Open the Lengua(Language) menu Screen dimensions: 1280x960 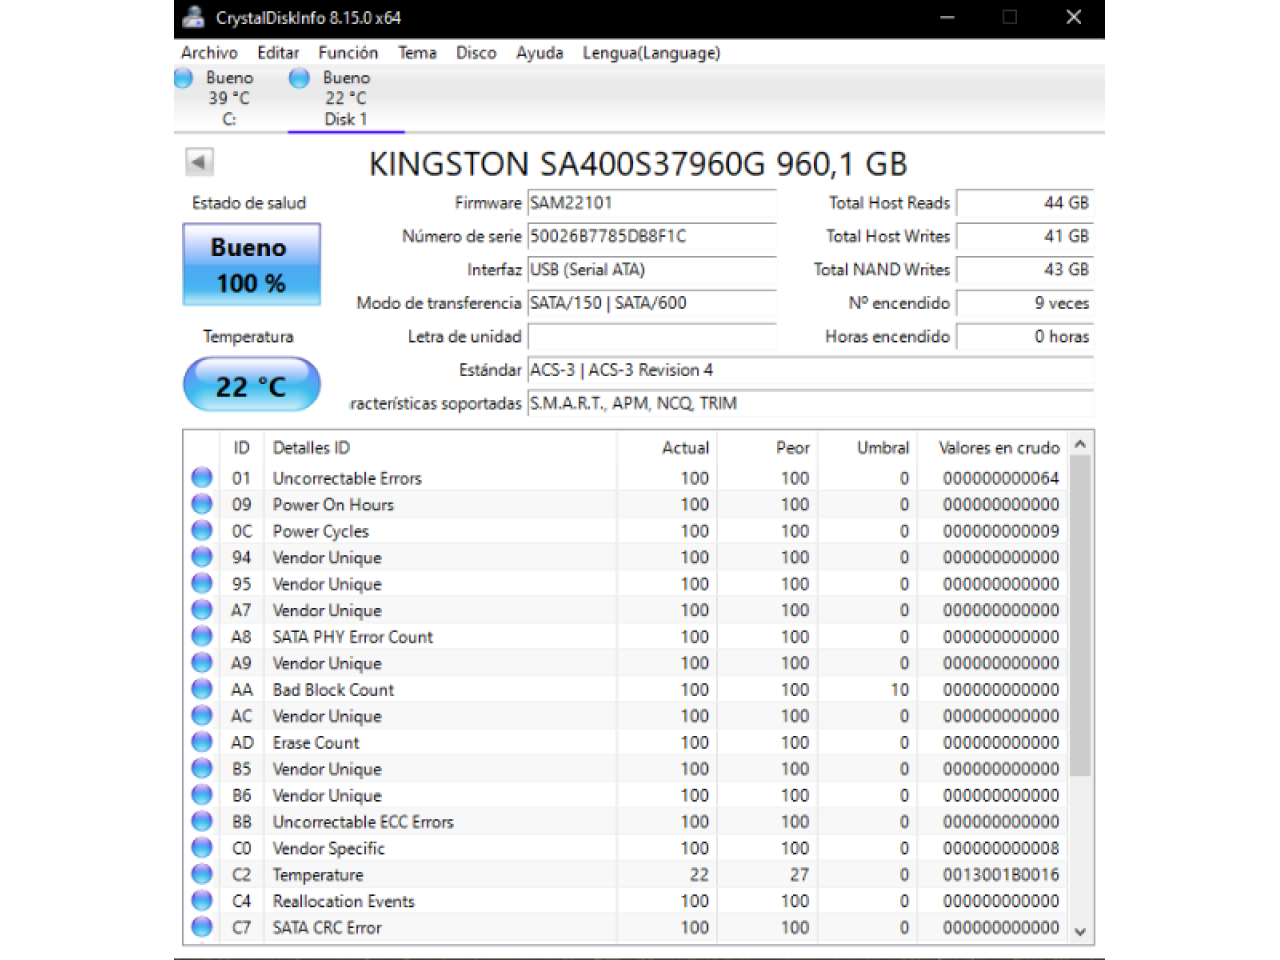(651, 53)
